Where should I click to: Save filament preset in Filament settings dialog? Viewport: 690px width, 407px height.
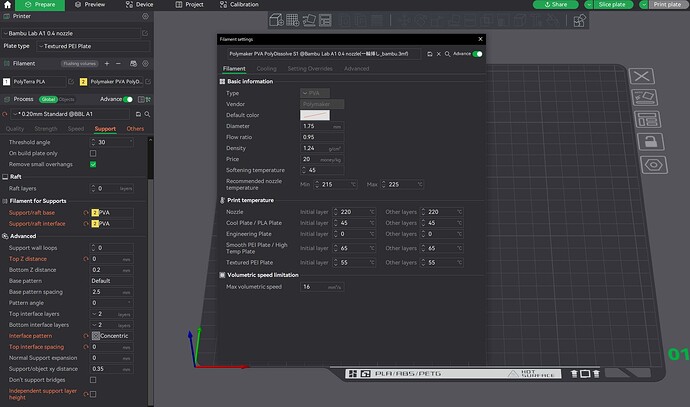pyautogui.click(x=429, y=54)
